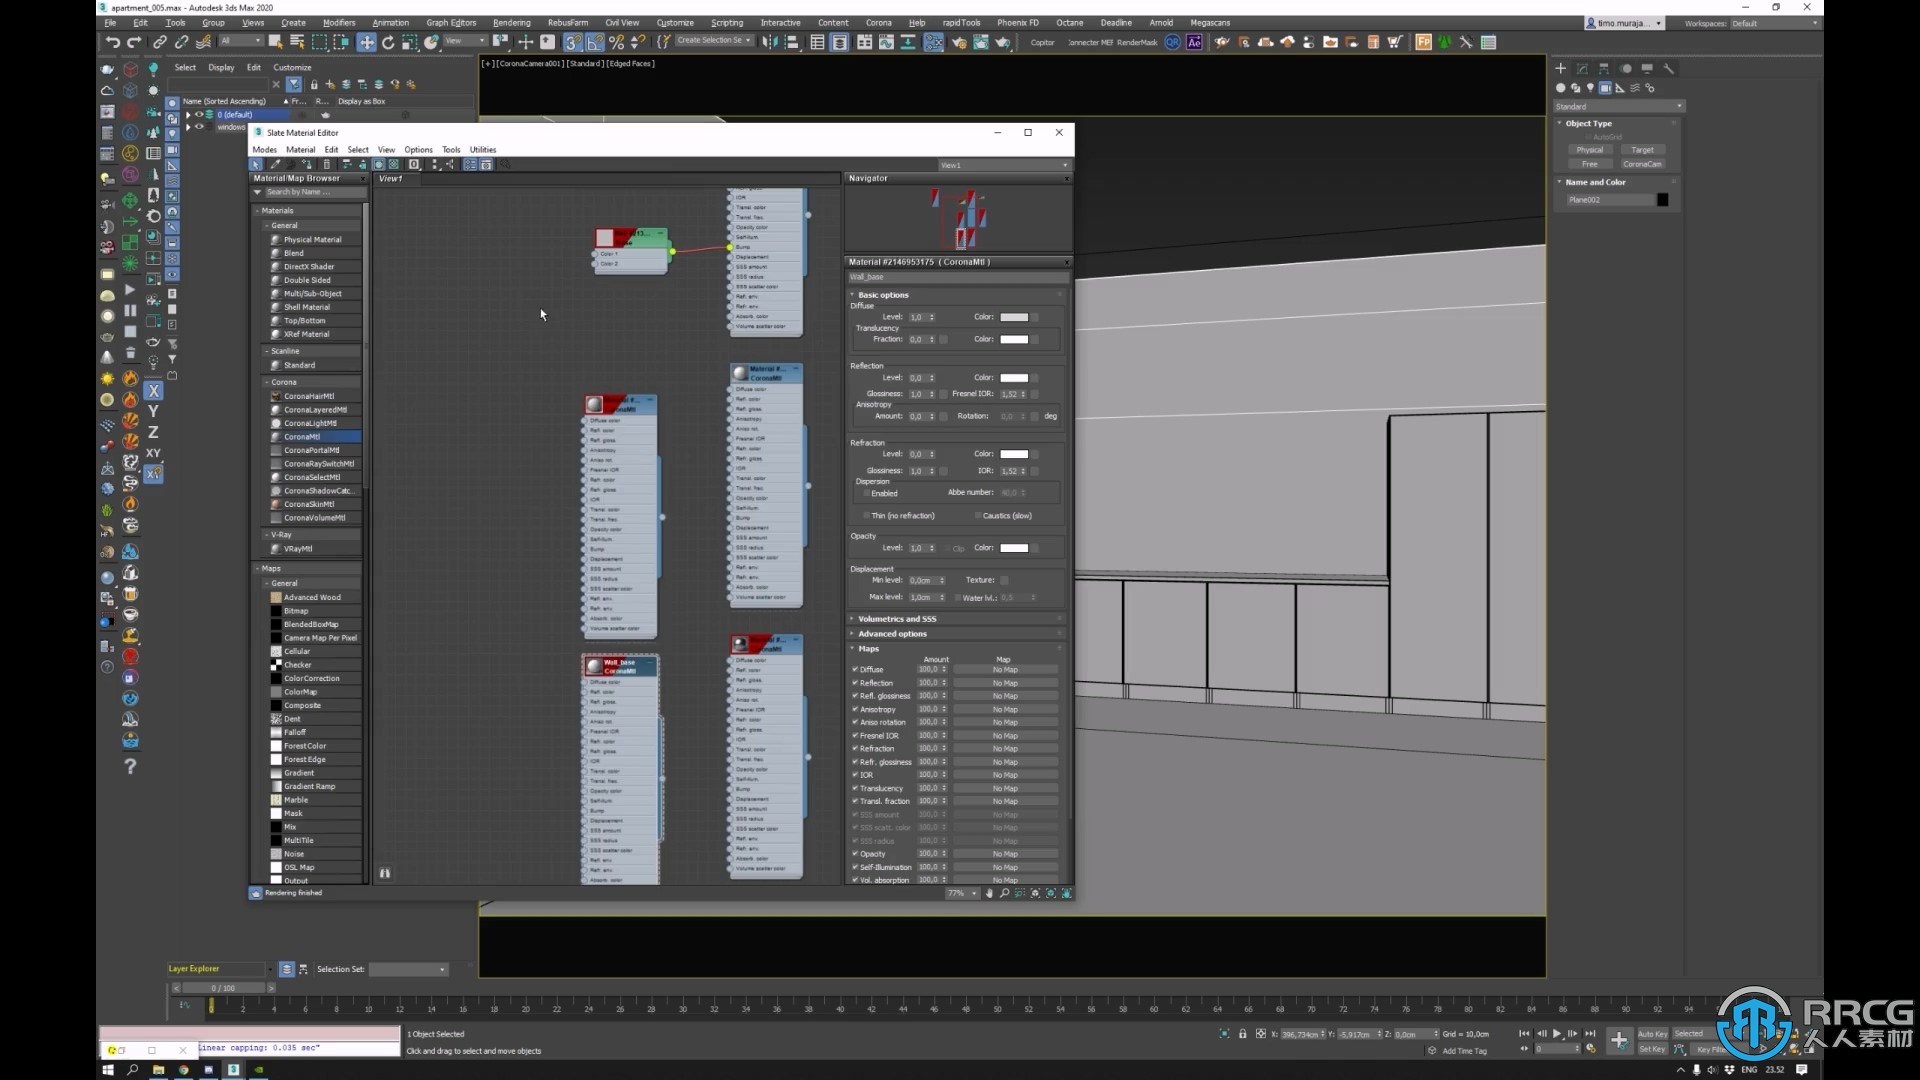Click the trash delete icon in Slate toolbar
Screen dimensions: 1920x1080
326,164
